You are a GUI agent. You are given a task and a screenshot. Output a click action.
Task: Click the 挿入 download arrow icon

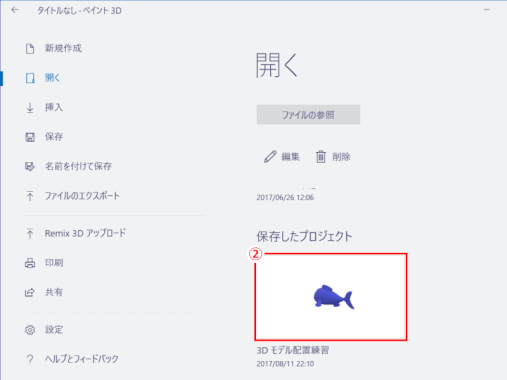click(x=30, y=108)
